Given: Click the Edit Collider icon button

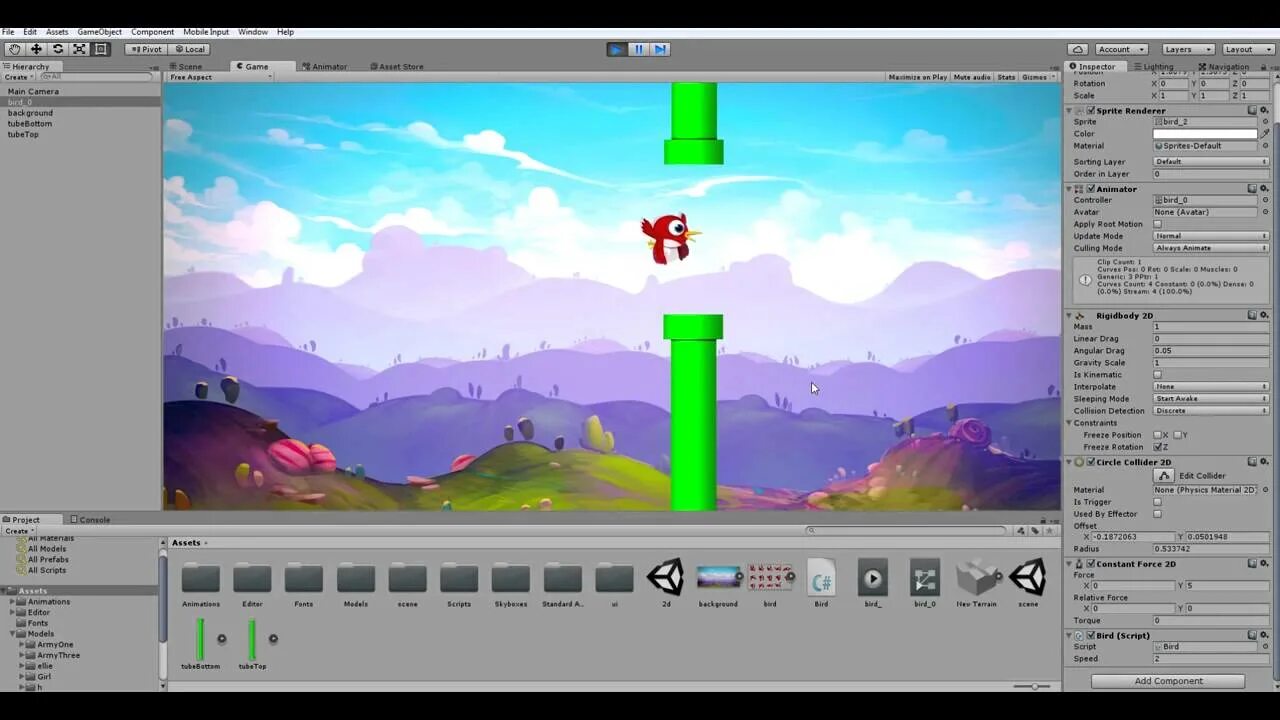Looking at the screenshot, I should pyautogui.click(x=1165, y=476).
